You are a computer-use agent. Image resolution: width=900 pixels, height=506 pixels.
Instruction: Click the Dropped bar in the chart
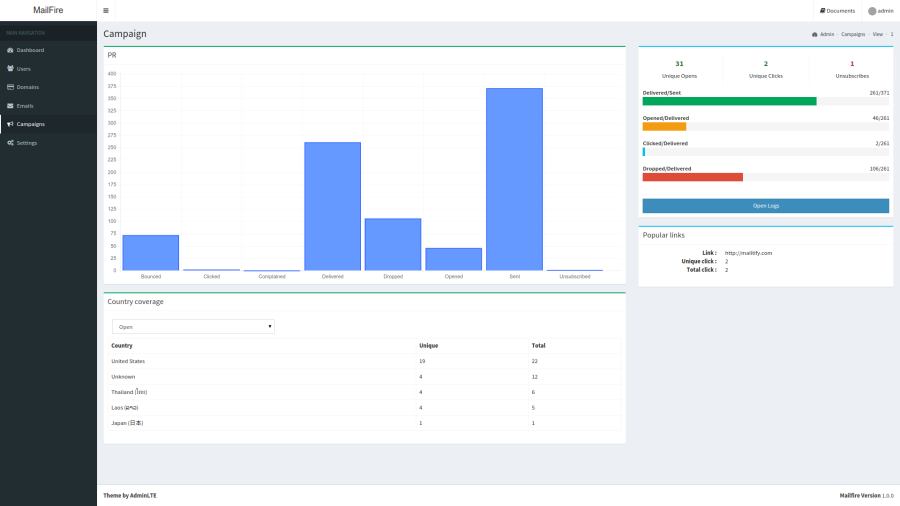click(x=393, y=244)
